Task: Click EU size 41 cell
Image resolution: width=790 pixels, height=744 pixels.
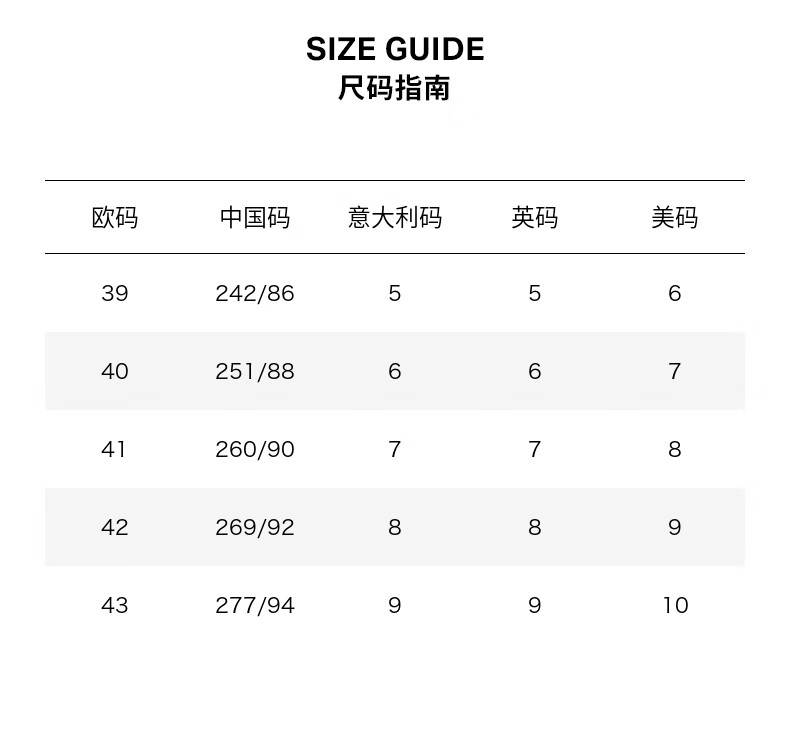Action: [x=115, y=449]
